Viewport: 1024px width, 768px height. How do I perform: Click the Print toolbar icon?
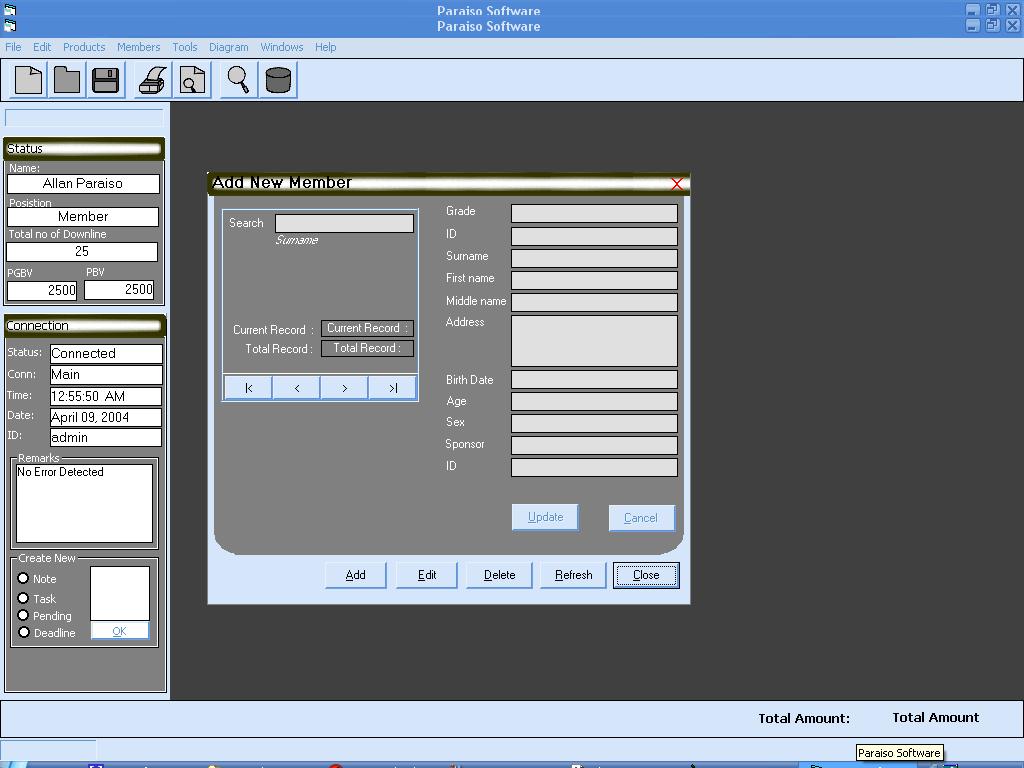(x=153, y=80)
